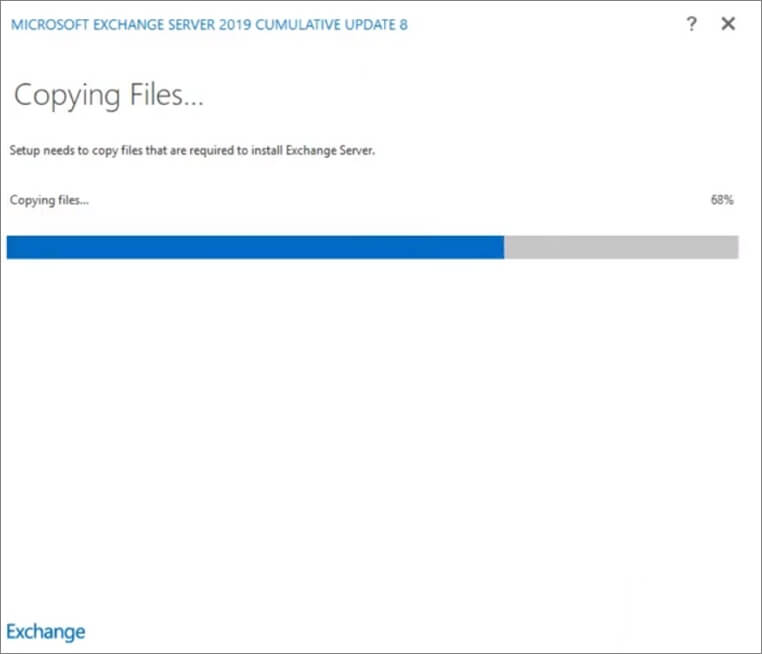The image size is (762, 654).
Task: Click the Cumulative Update 8 window title
Action: click(209, 25)
